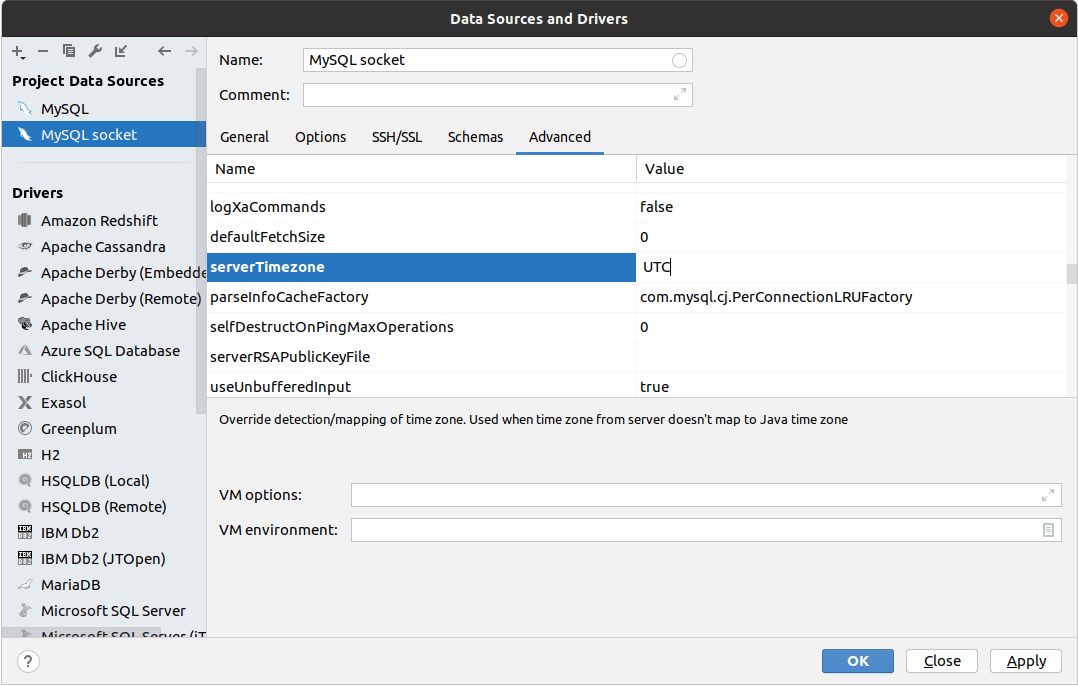Expand the Comment field editor
The width and height of the screenshot is (1078, 686).
coord(679,95)
